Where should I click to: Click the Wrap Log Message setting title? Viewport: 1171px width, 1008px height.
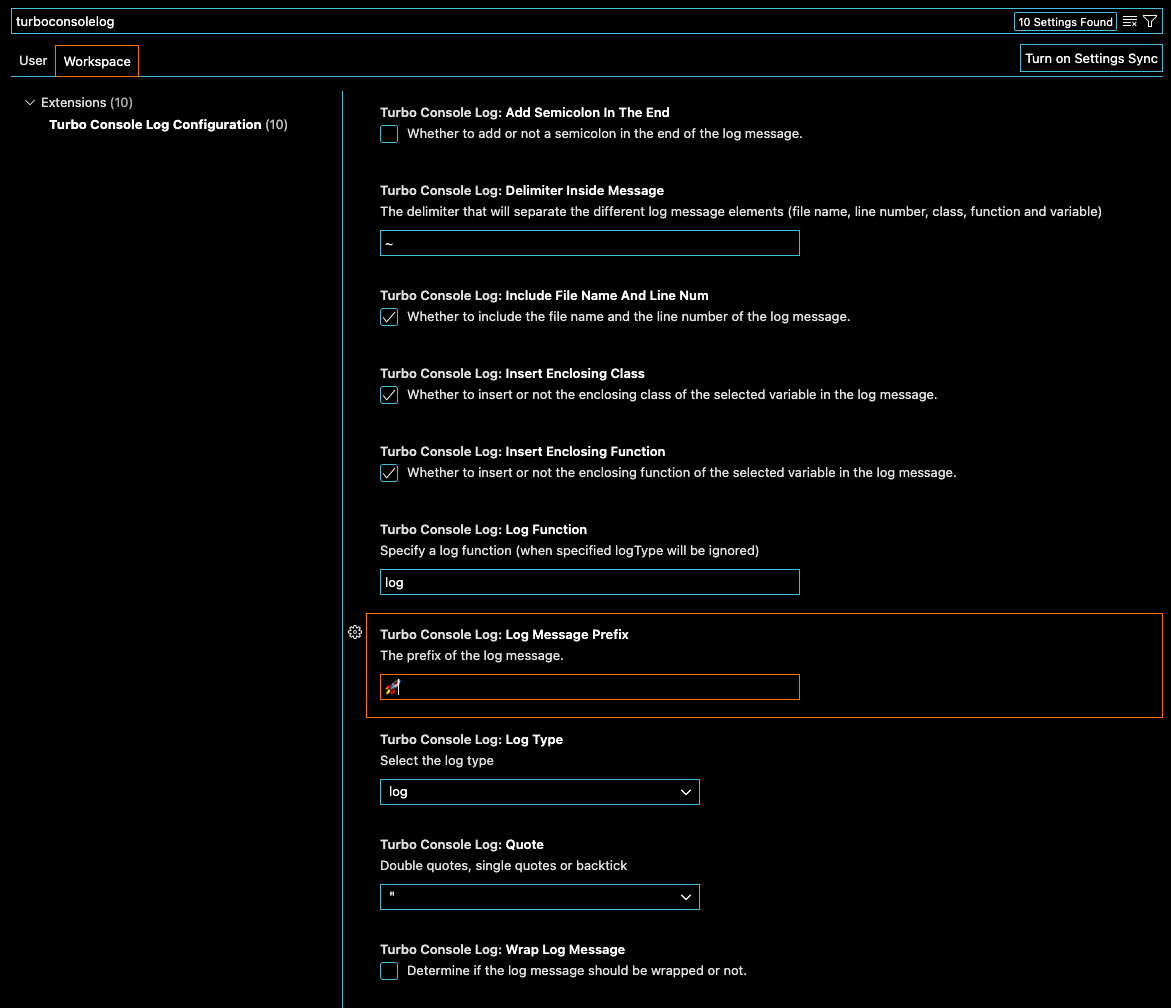pyautogui.click(x=503, y=950)
